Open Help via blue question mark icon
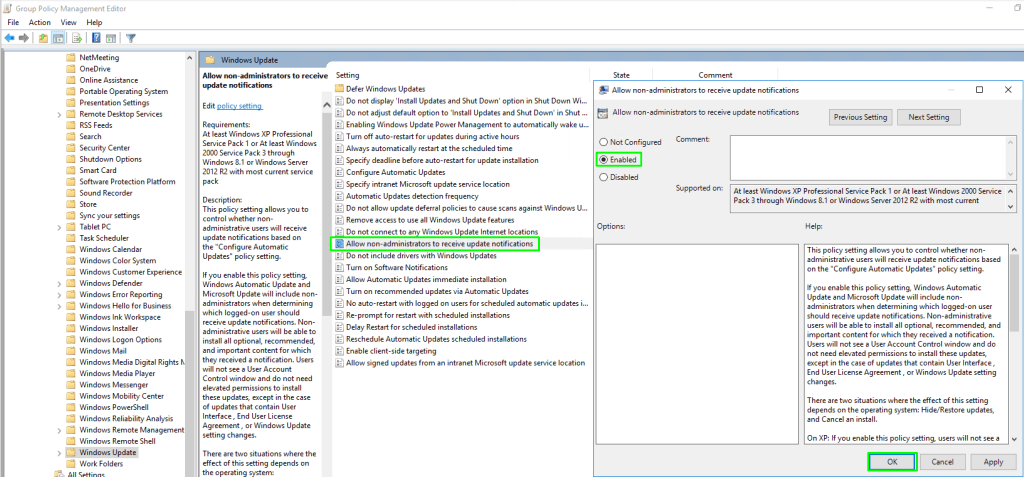This screenshot has height=477, width=1024. pyautogui.click(x=96, y=38)
